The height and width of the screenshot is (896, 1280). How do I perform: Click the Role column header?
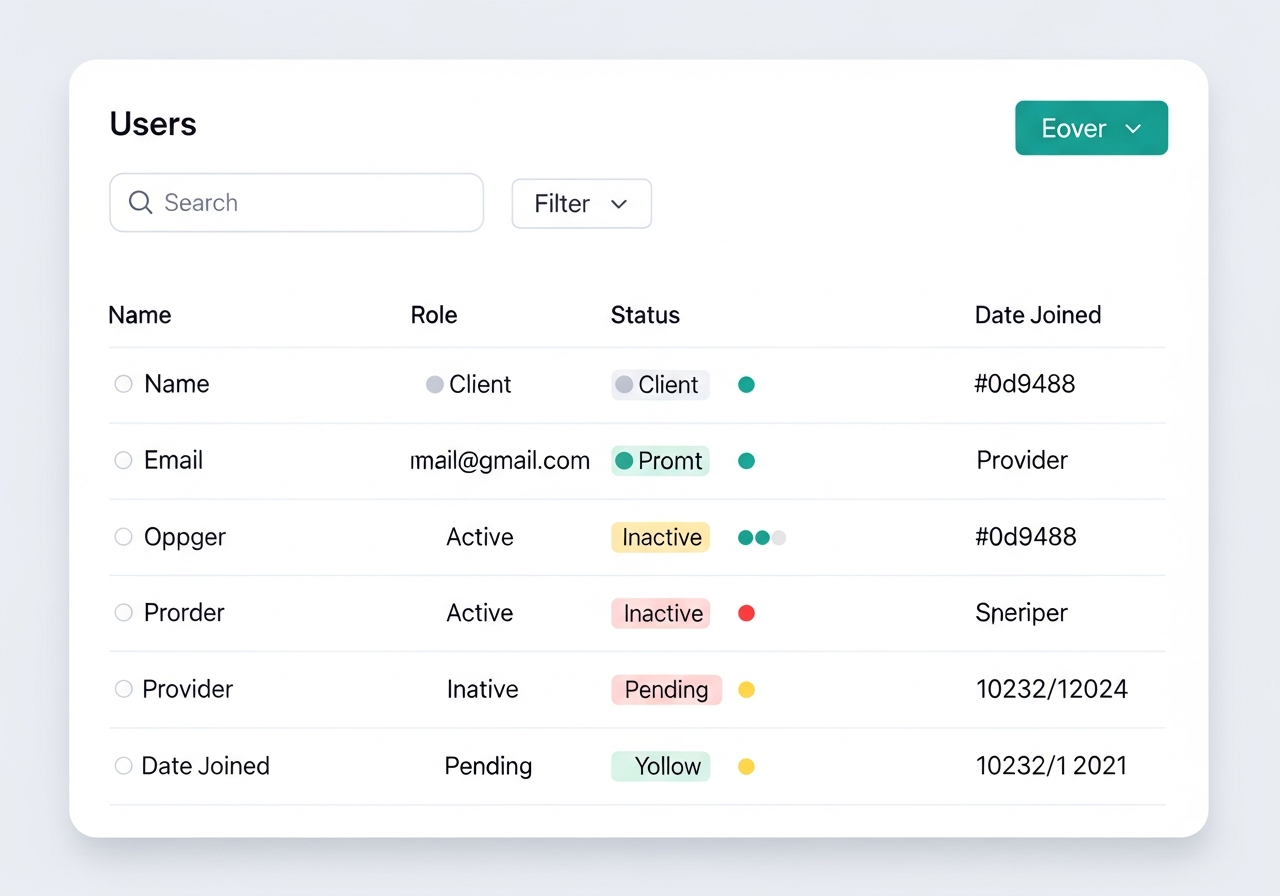click(x=434, y=315)
